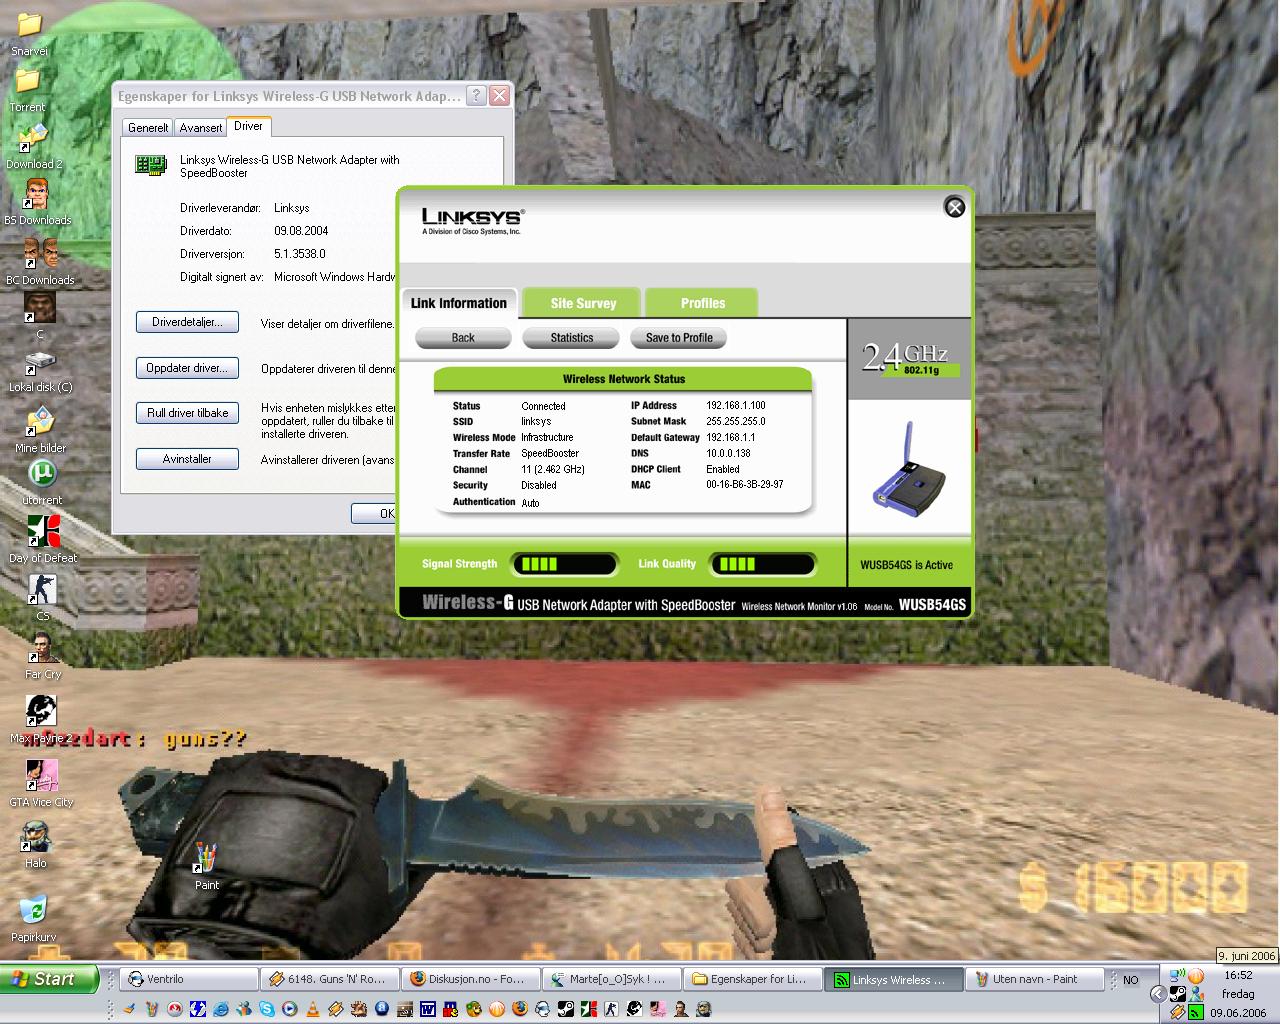This screenshot has height=1024, width=1280.
Task: Click the Signal Strength meter
Action: coord(565,564)
